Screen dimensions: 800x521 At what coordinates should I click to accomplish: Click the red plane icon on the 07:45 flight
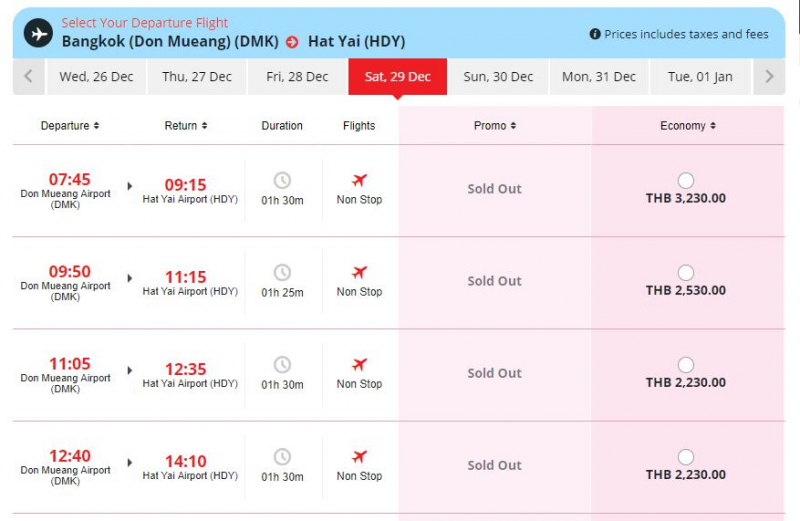359,180
